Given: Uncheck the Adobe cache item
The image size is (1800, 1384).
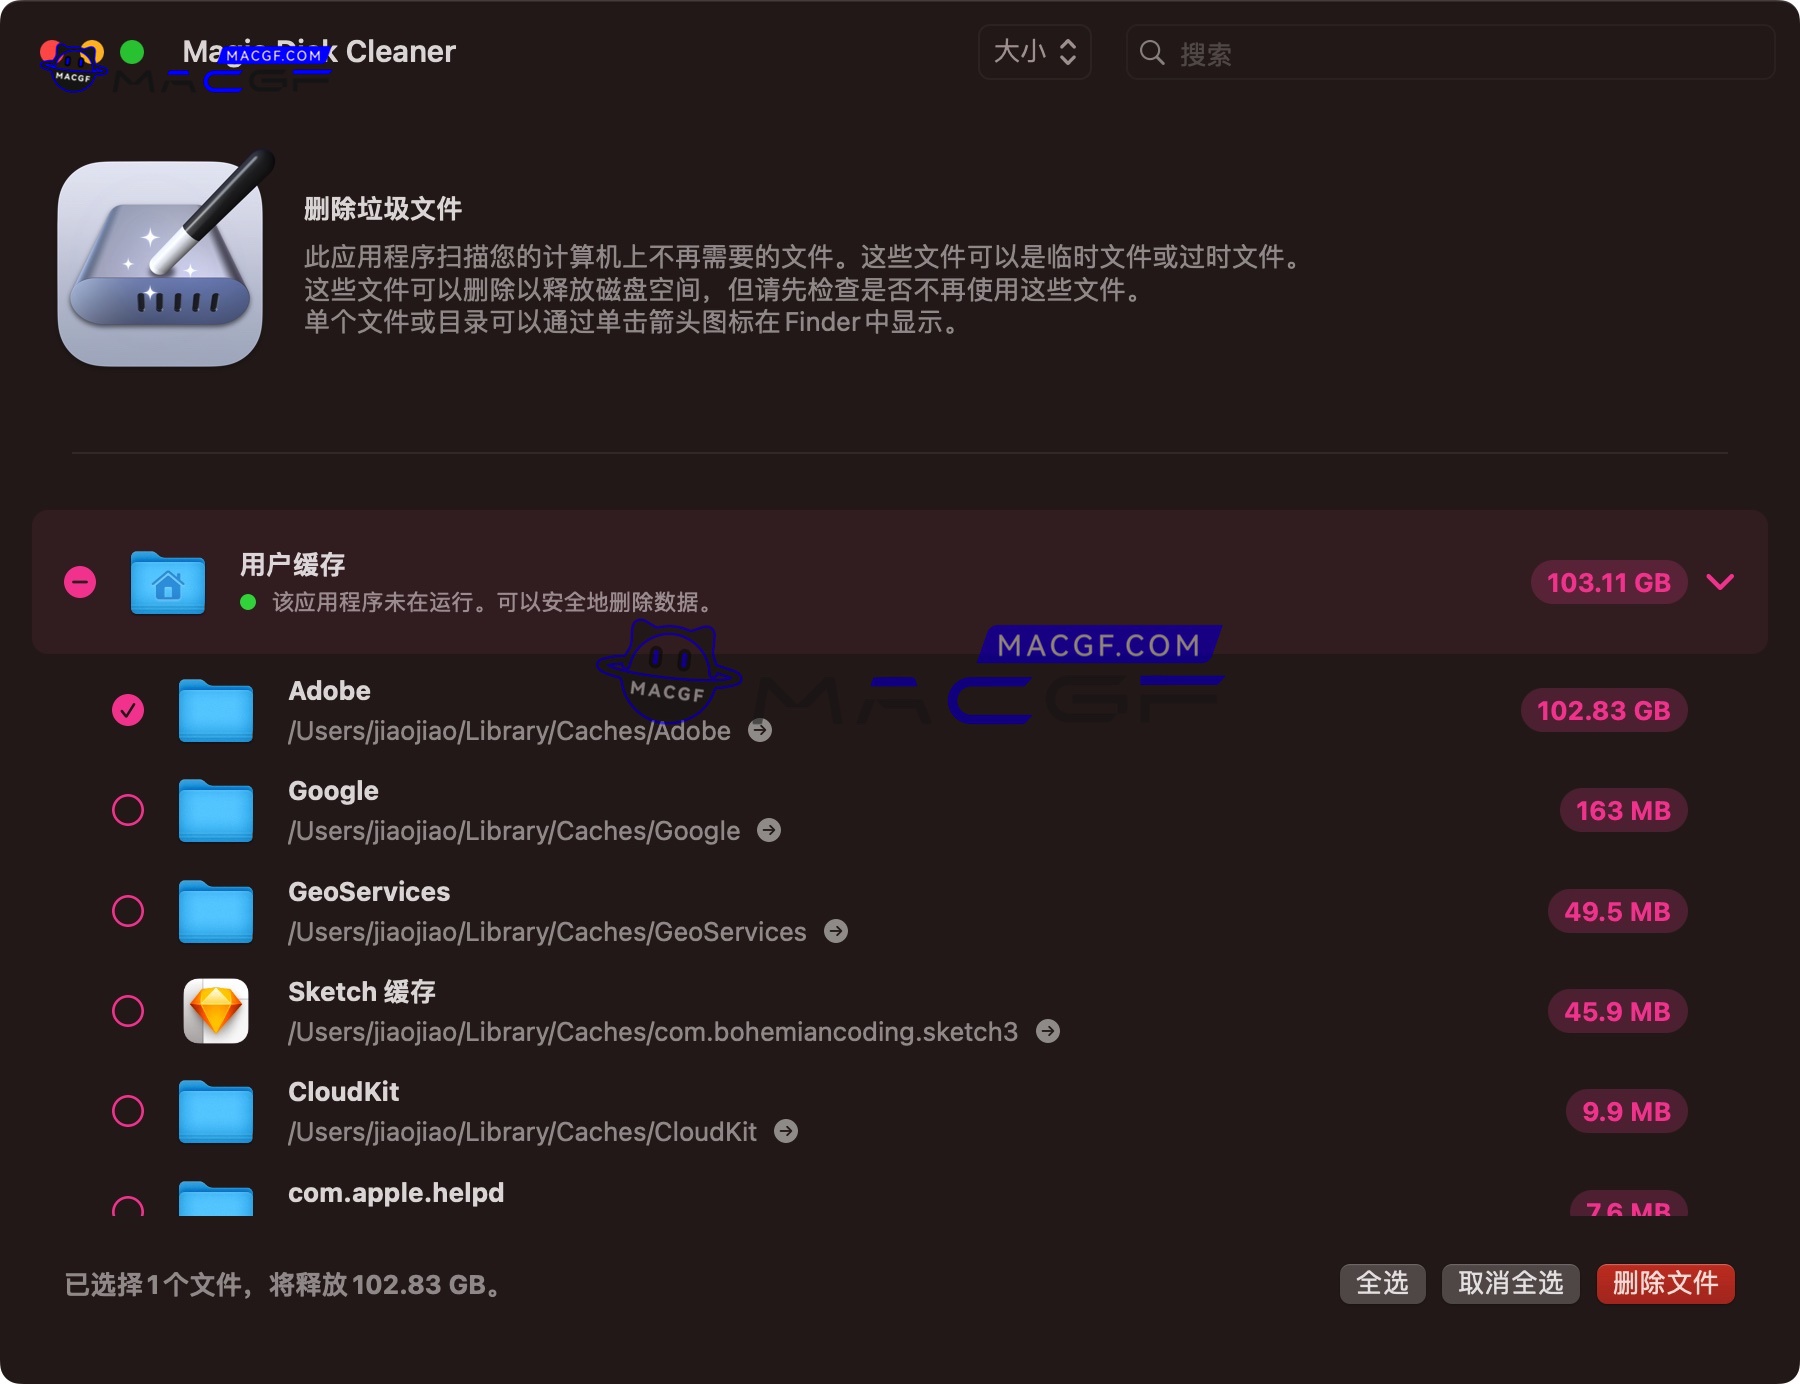Looking at the screenshot, I should pyautogui.click(x=128, y=710).
